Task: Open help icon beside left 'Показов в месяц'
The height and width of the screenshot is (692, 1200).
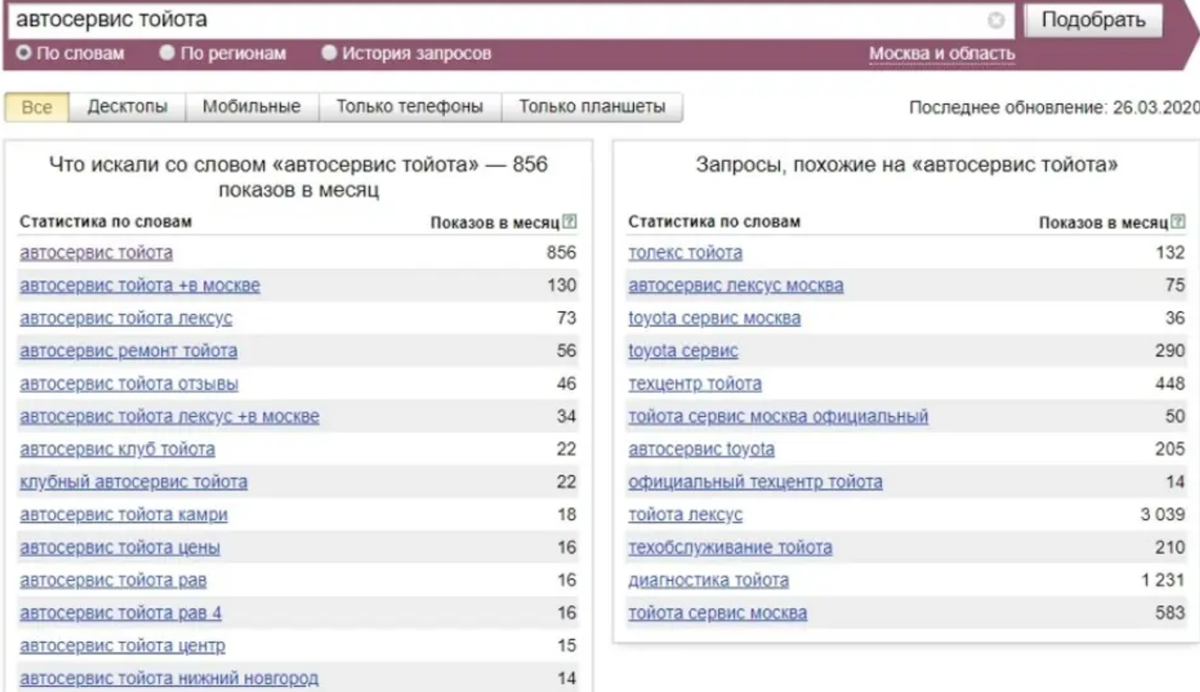Action: 569,221
